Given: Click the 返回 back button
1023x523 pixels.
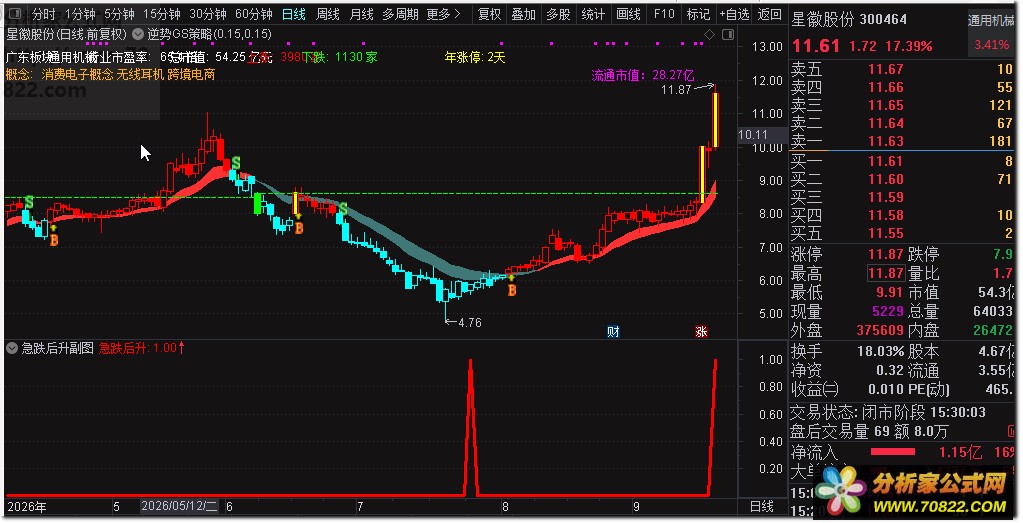Looking at the screenshot, I should [770, 14].
